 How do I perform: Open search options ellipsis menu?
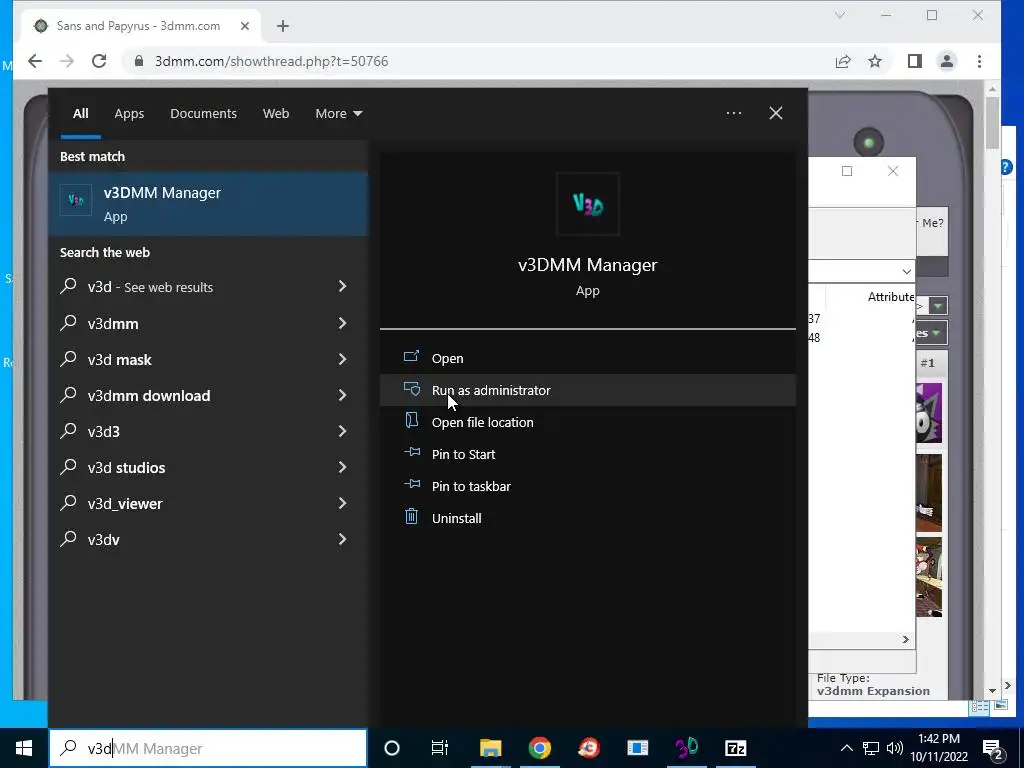pyautogui.click(x=733, y=113)
